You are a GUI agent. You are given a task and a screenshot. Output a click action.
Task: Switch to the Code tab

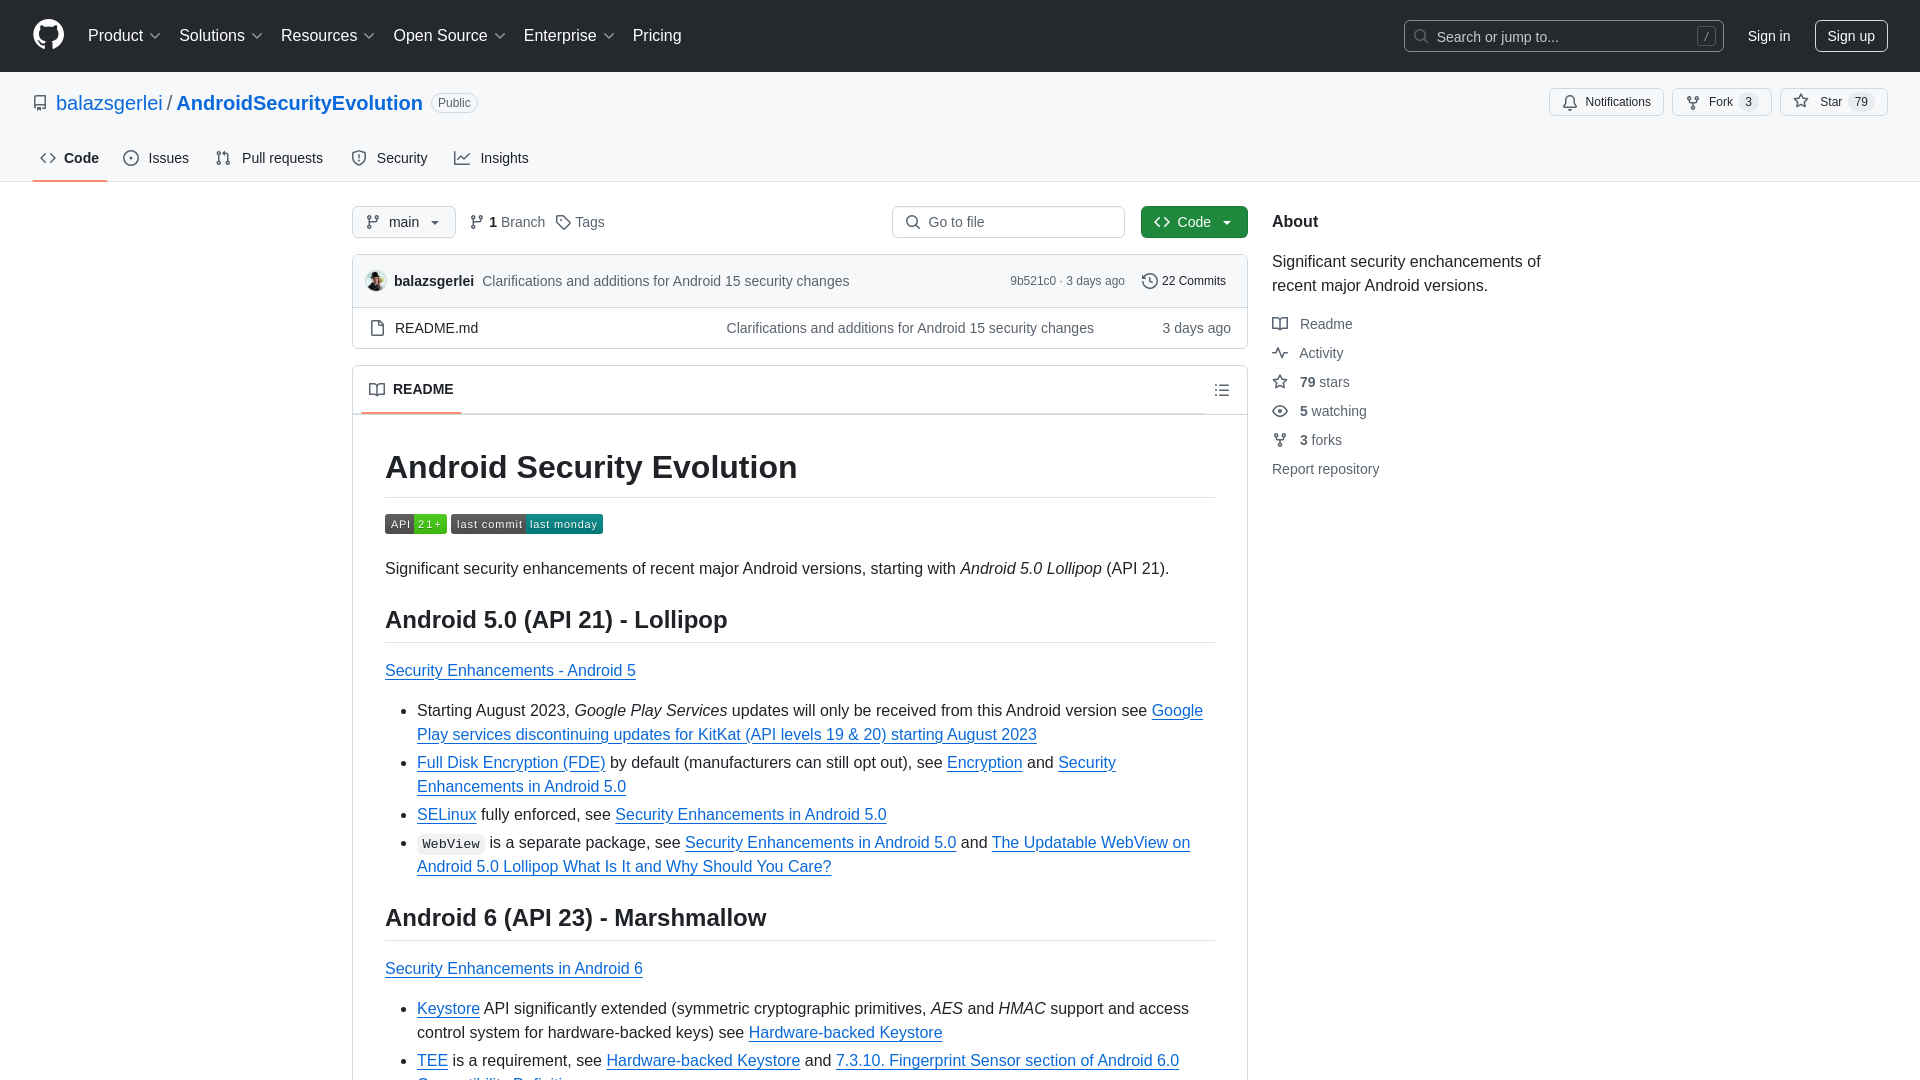70,158
